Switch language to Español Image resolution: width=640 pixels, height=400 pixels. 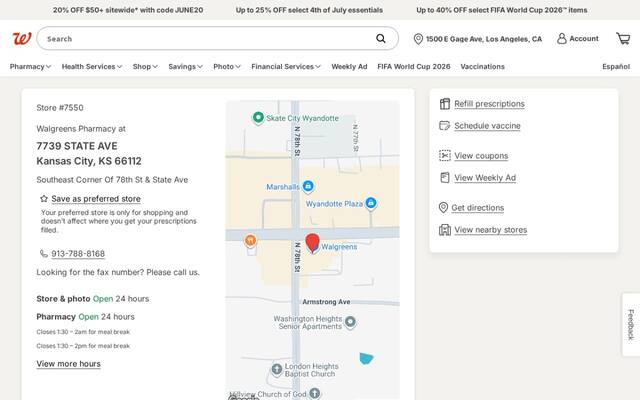[x=616, y=67]
